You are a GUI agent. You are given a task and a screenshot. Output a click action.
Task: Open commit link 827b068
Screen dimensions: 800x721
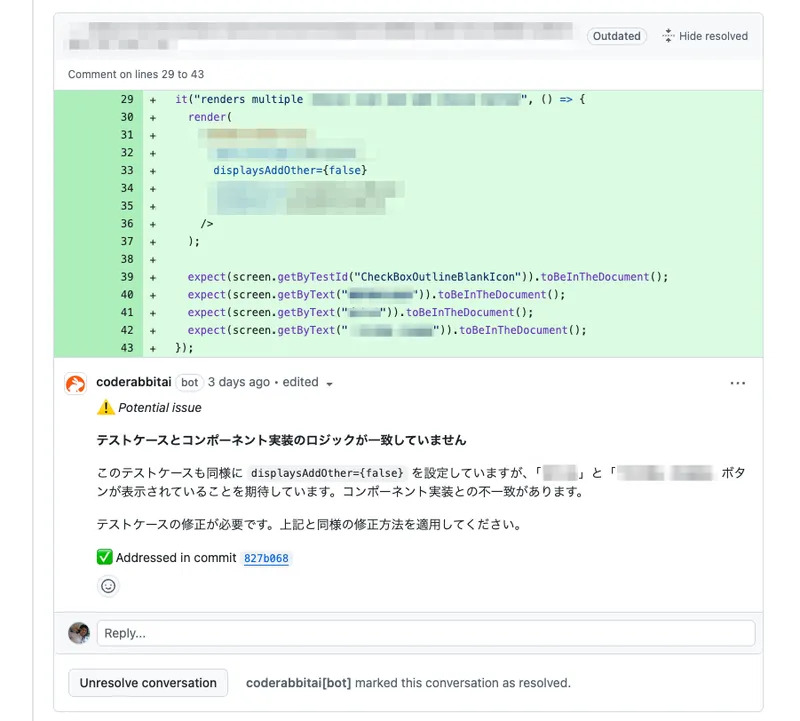coord(266,559)
